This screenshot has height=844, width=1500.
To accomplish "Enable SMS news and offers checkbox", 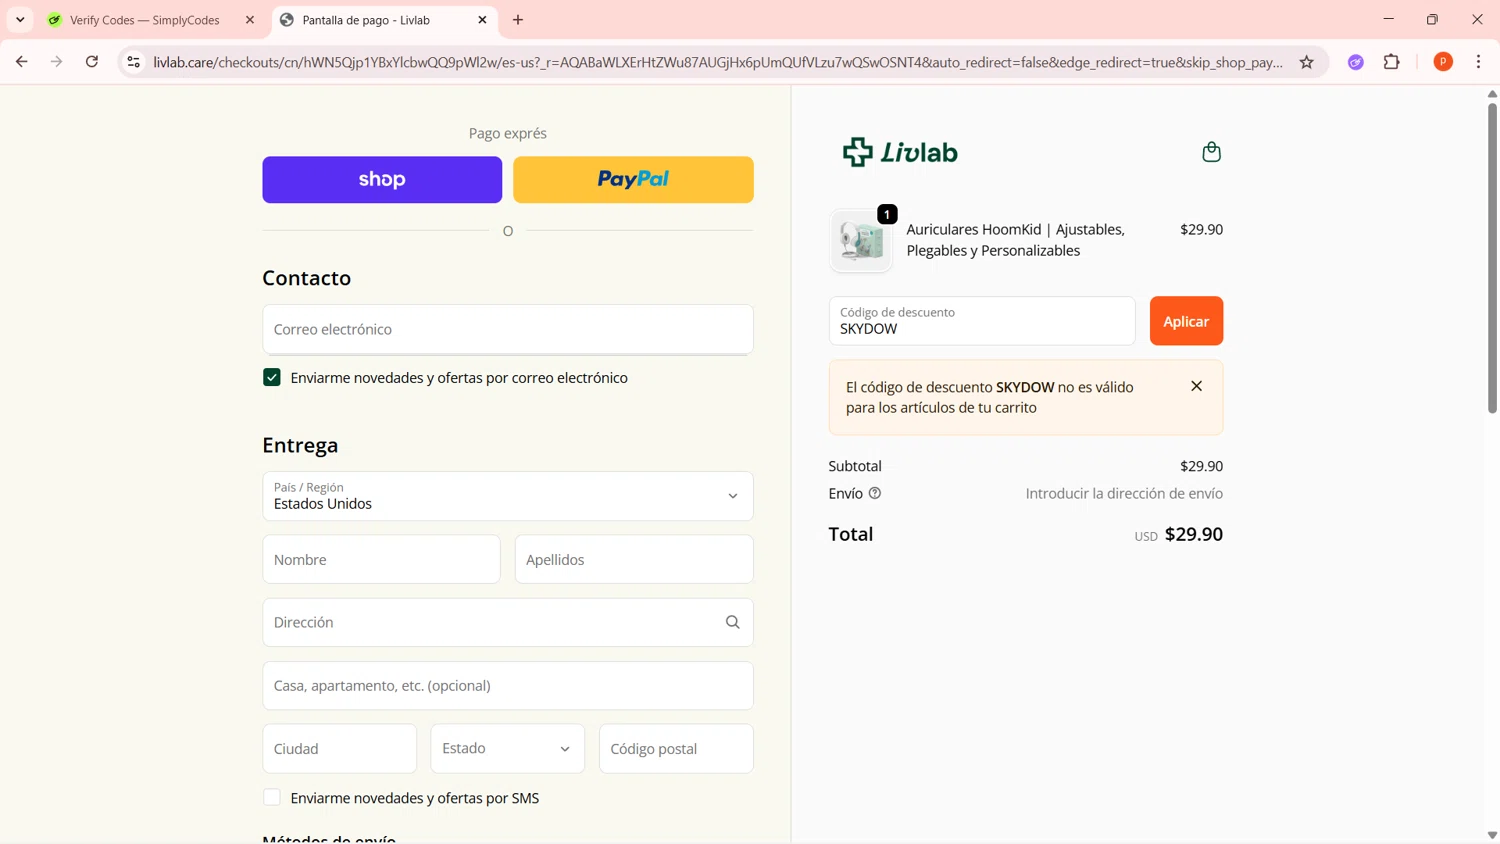I will [272, 797].
